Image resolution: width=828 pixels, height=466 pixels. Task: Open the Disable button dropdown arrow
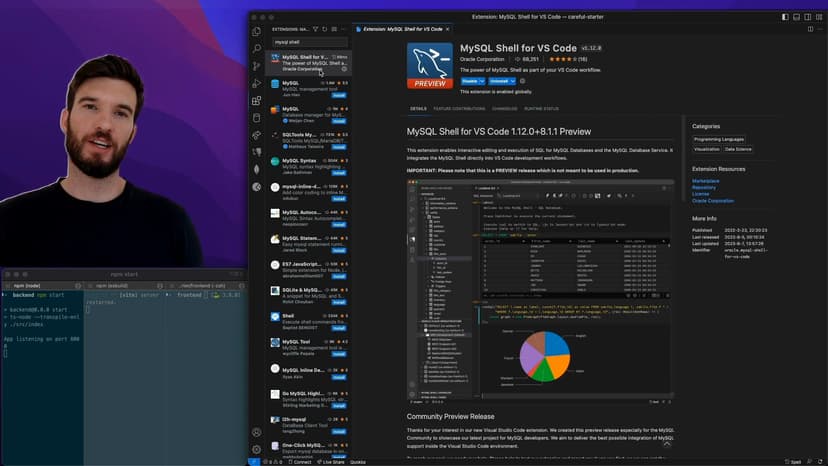click(483, 81)
